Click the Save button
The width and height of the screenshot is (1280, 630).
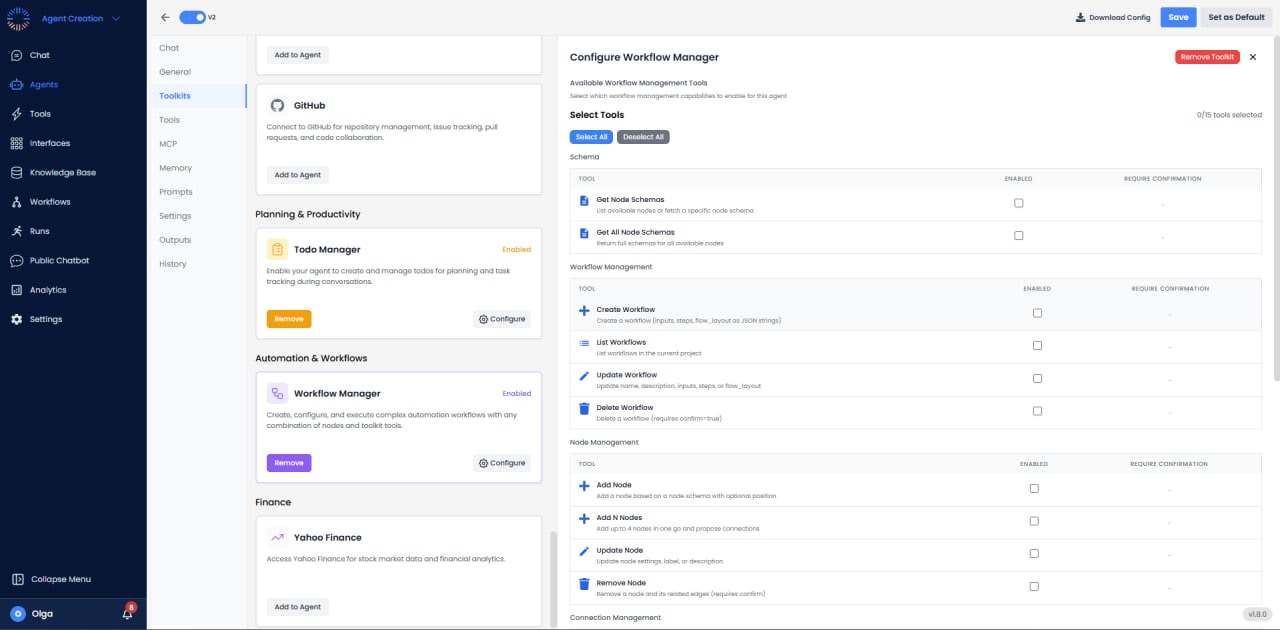coord(1178,17)
